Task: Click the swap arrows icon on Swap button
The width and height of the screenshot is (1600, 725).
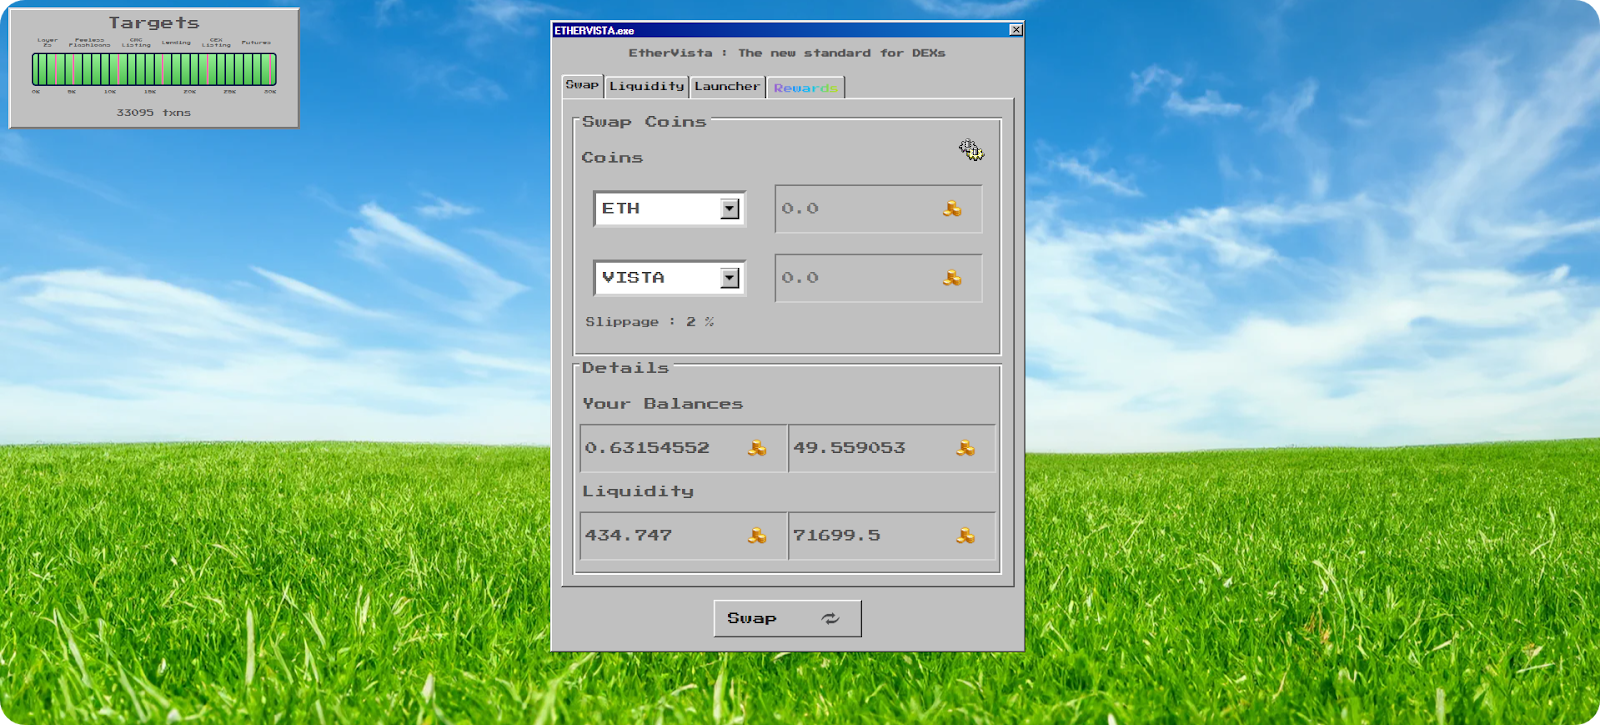Action: pos(830,619)
